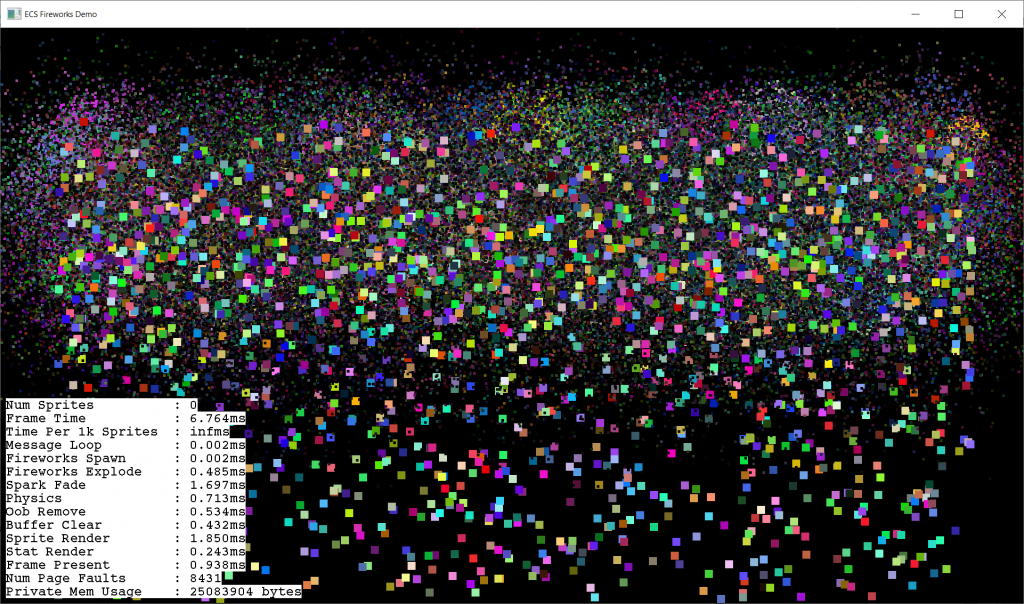Screen dimensions: 1024x604
Task: Select the Spark Fade 1.697ms line
Action: point(125,485)
